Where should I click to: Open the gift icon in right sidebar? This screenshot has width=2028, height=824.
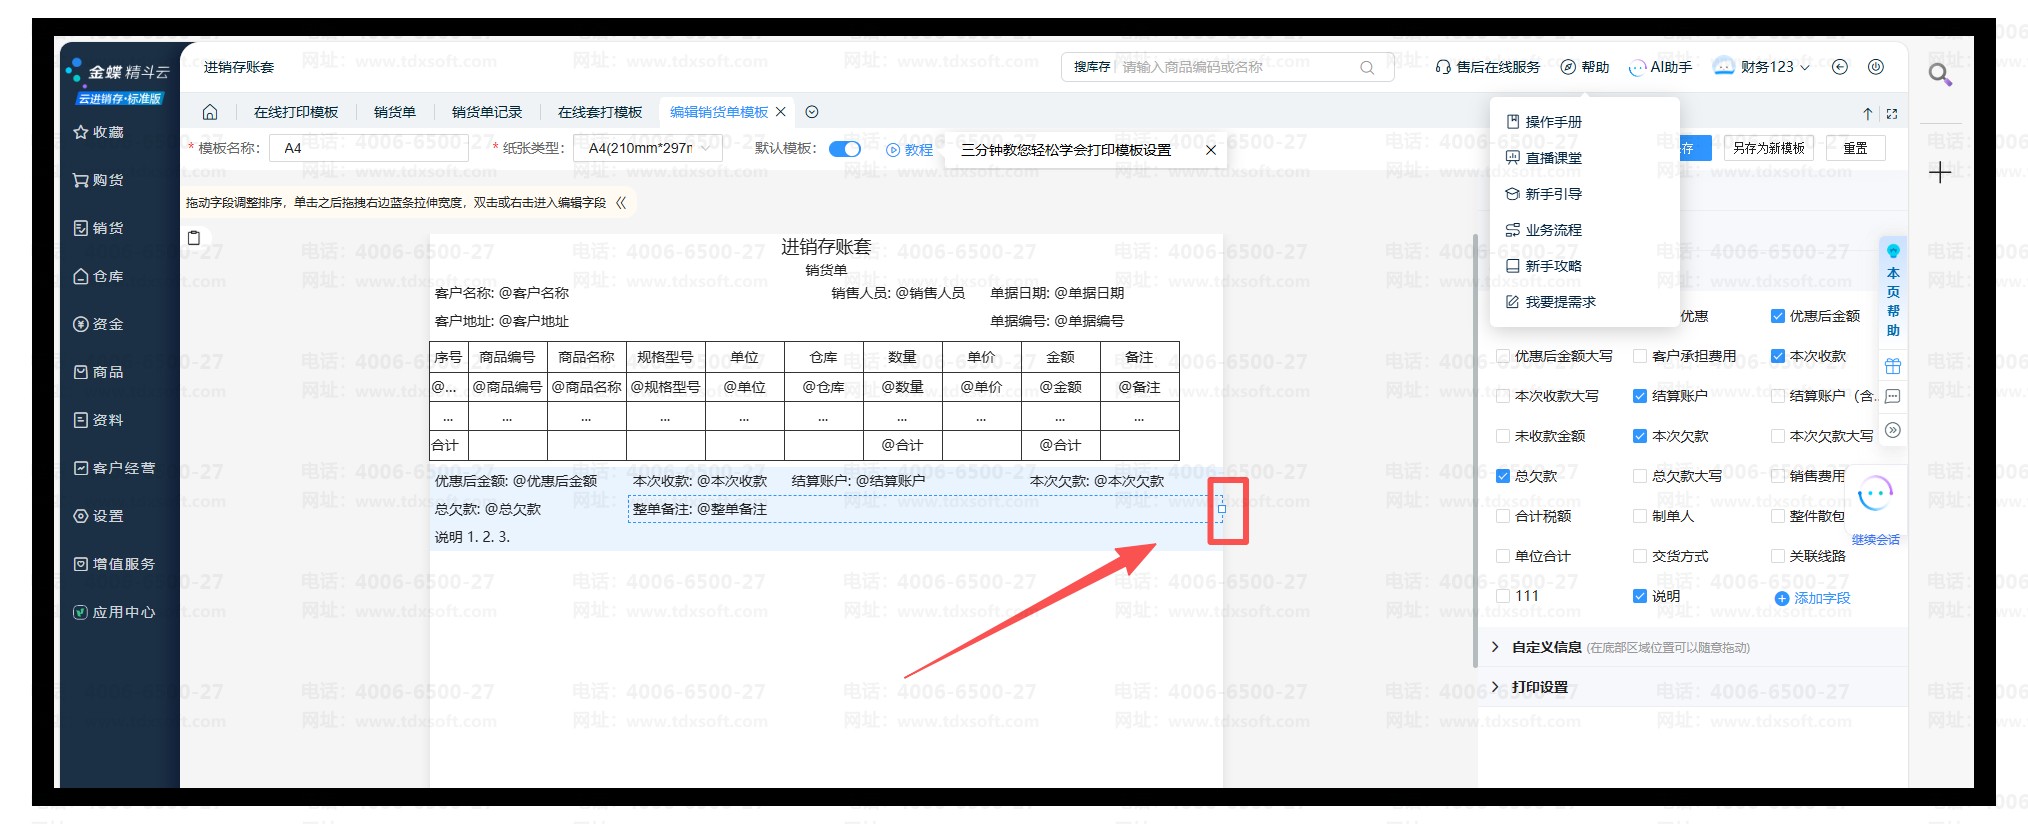1892,366
